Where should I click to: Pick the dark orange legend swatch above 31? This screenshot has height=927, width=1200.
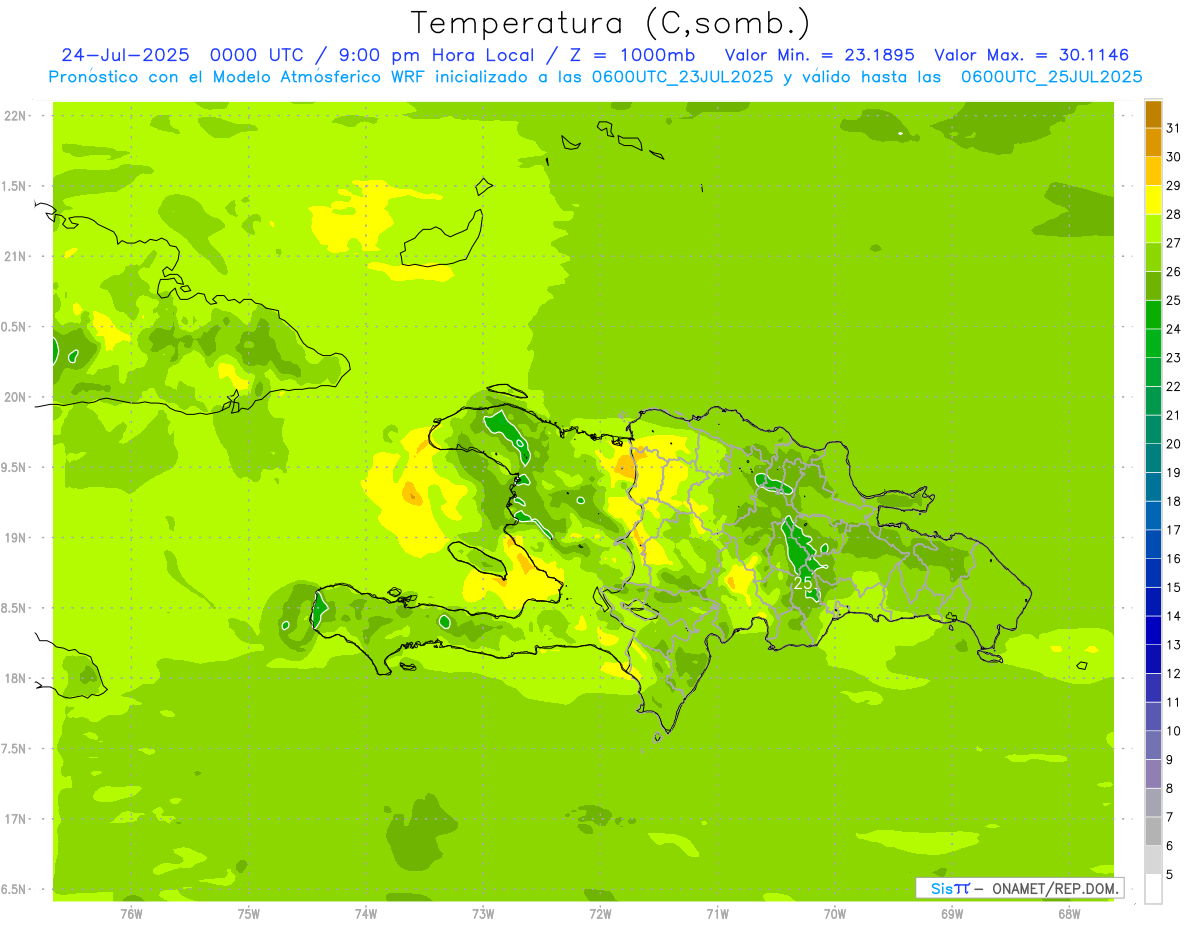(1153, 114)
